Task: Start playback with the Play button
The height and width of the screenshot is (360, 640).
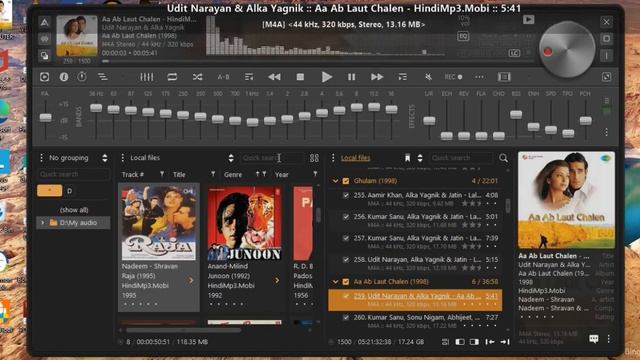Action: (x=326, y=77)
